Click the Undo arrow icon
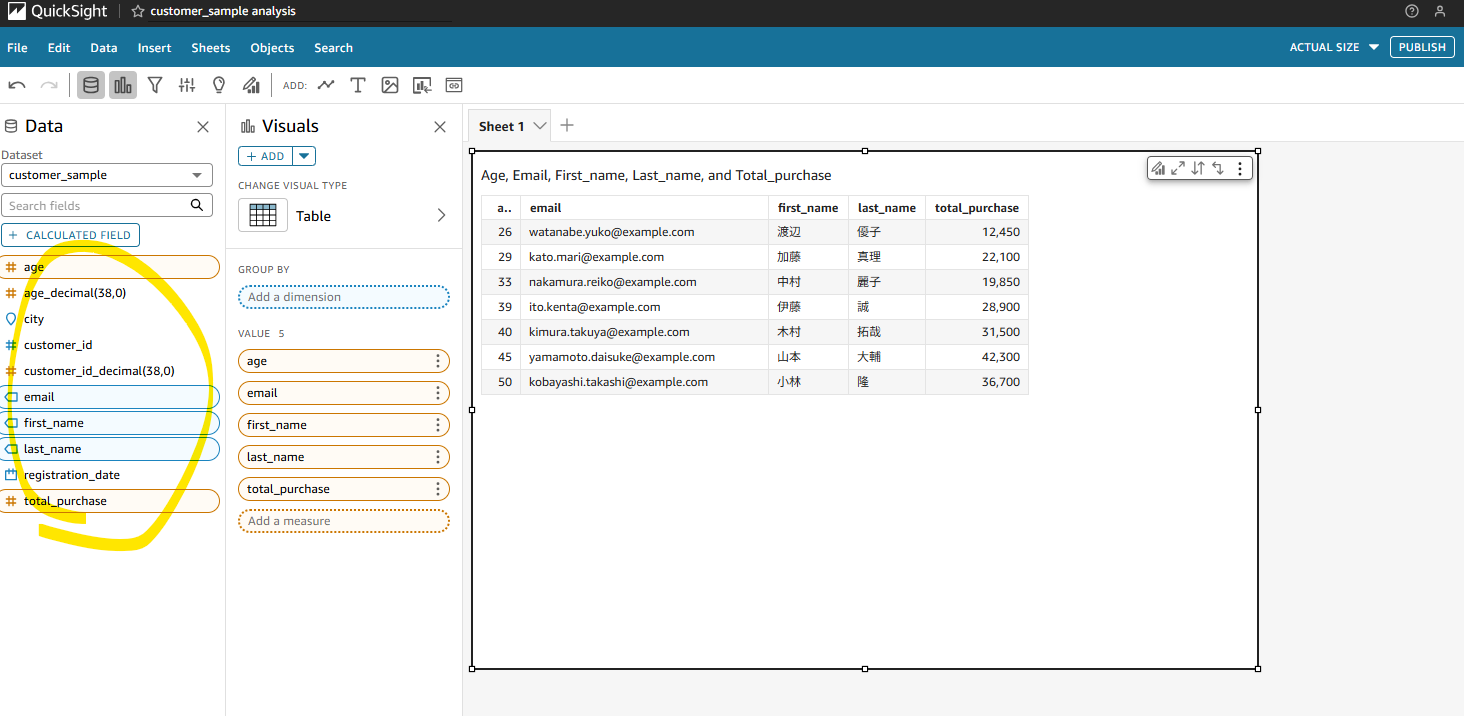 (x=17, y=85)
